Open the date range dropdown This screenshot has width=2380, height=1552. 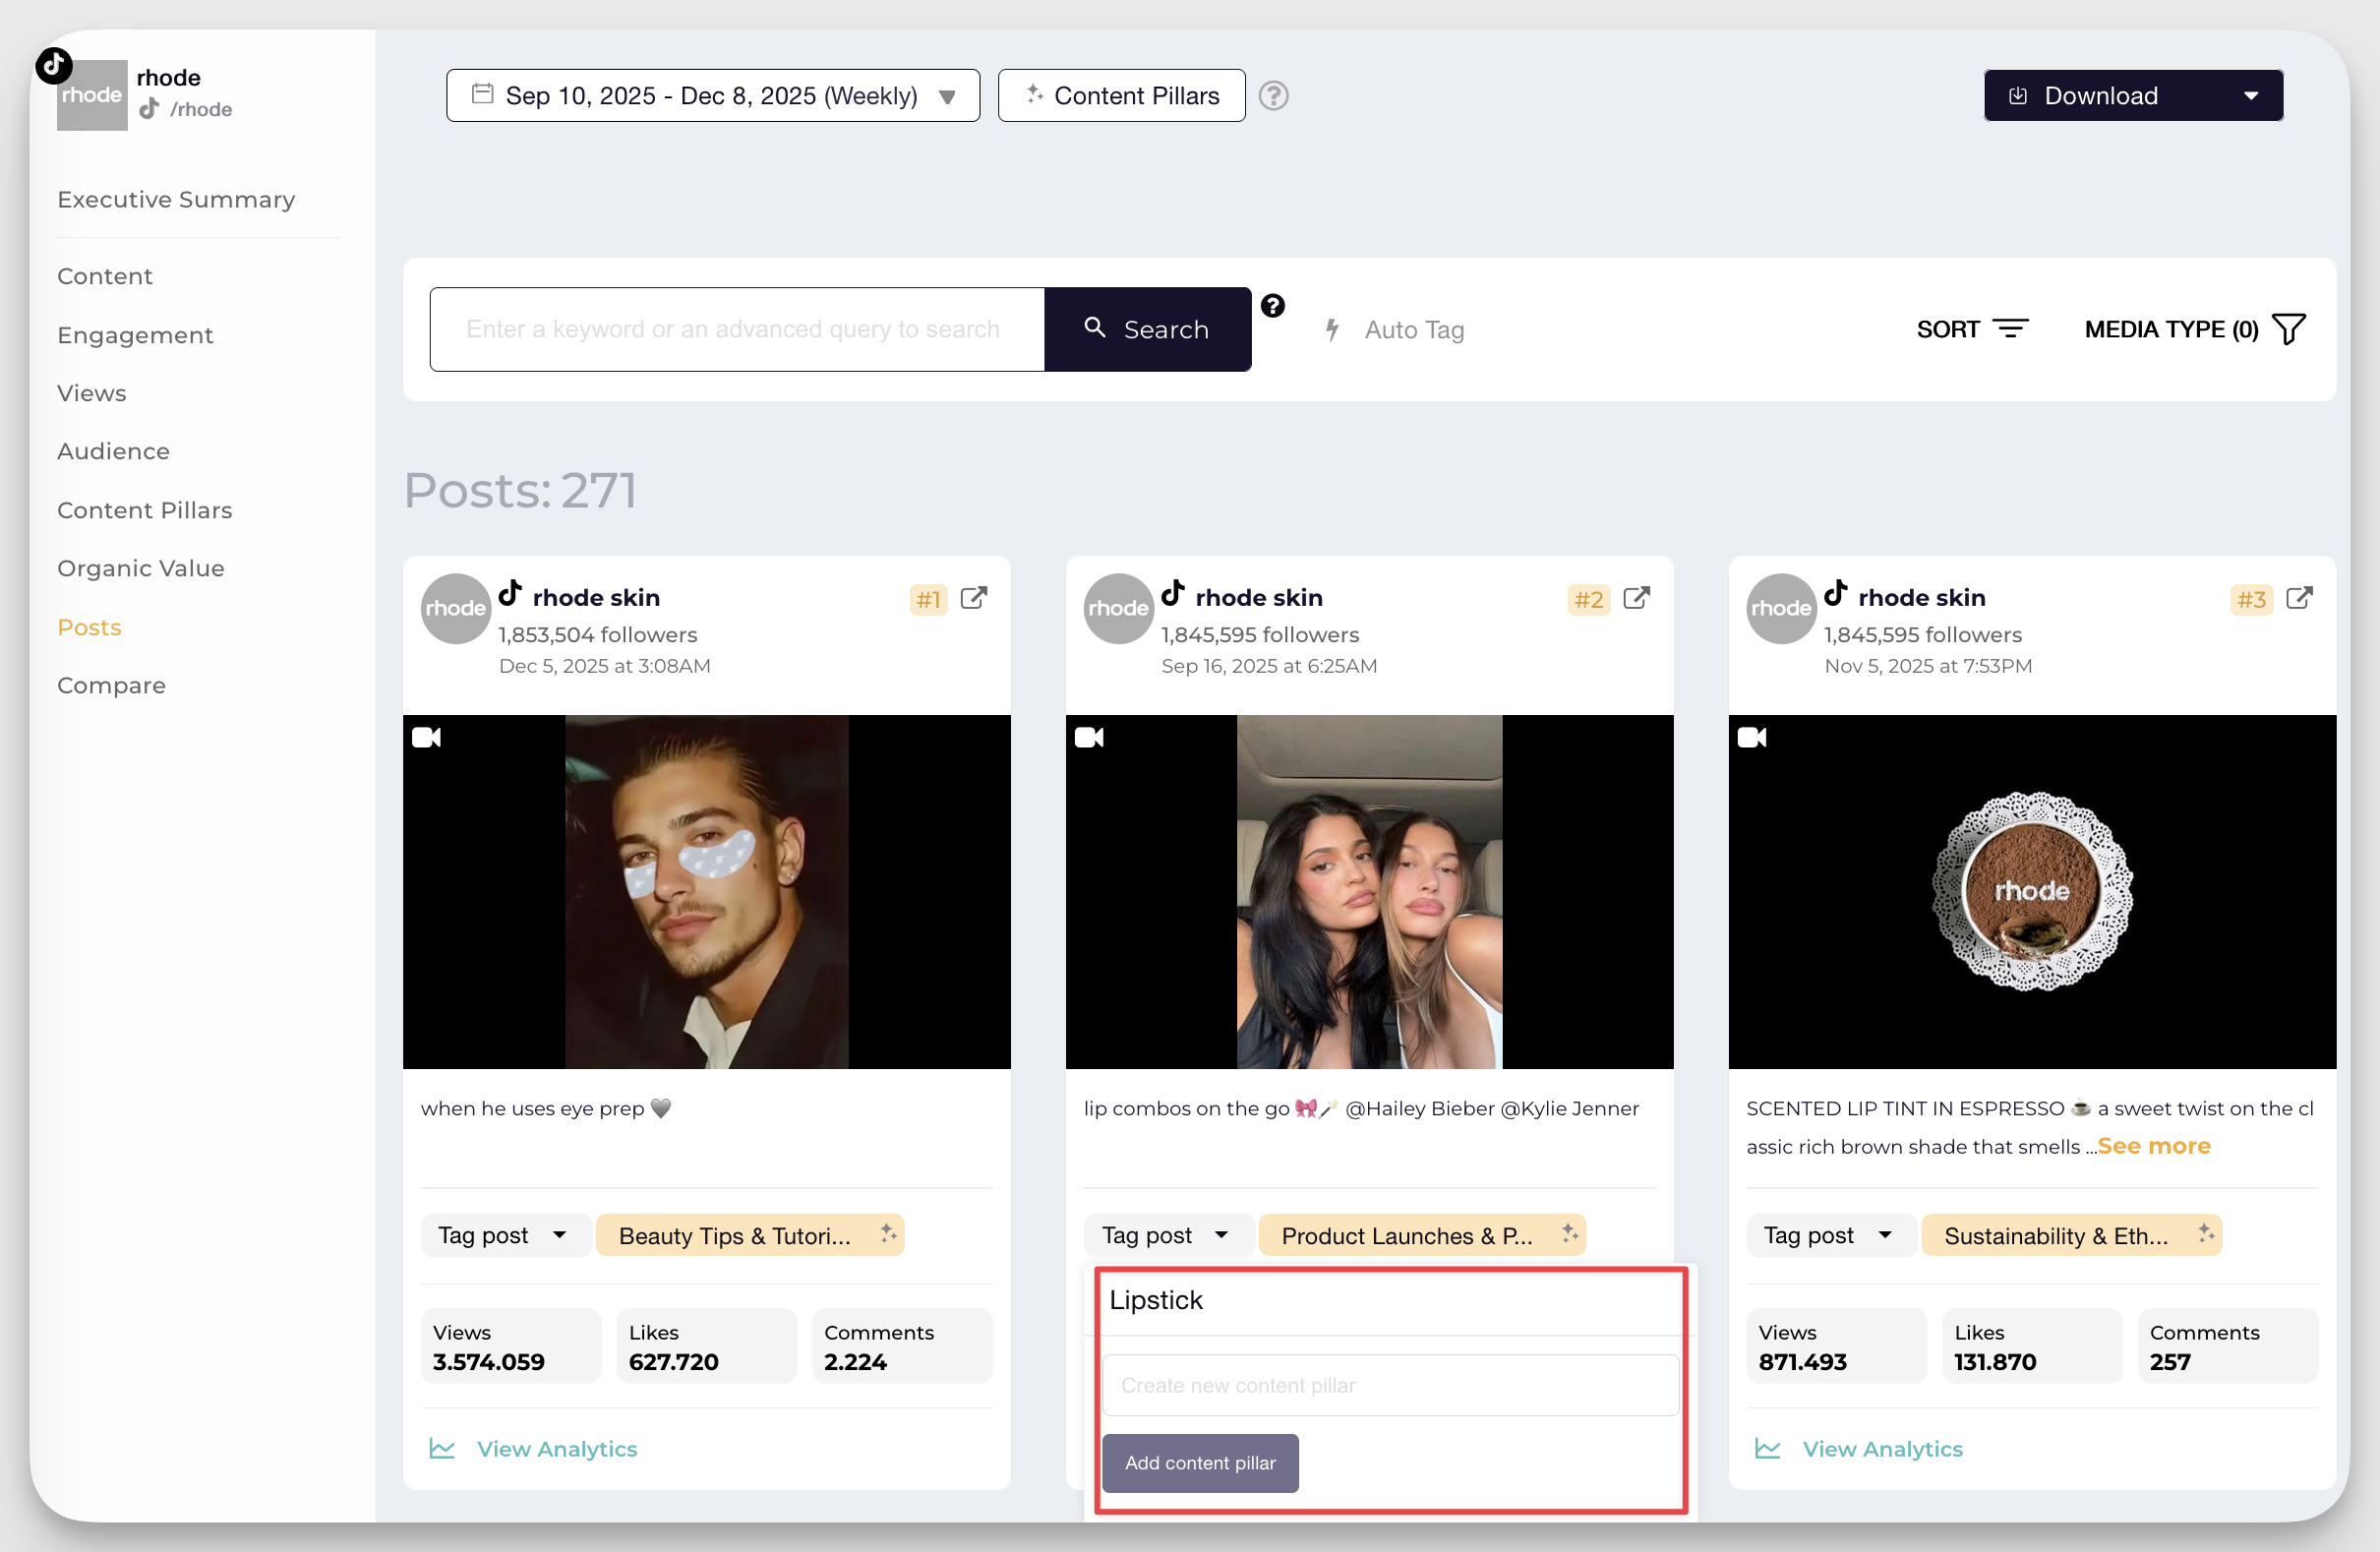712,96
